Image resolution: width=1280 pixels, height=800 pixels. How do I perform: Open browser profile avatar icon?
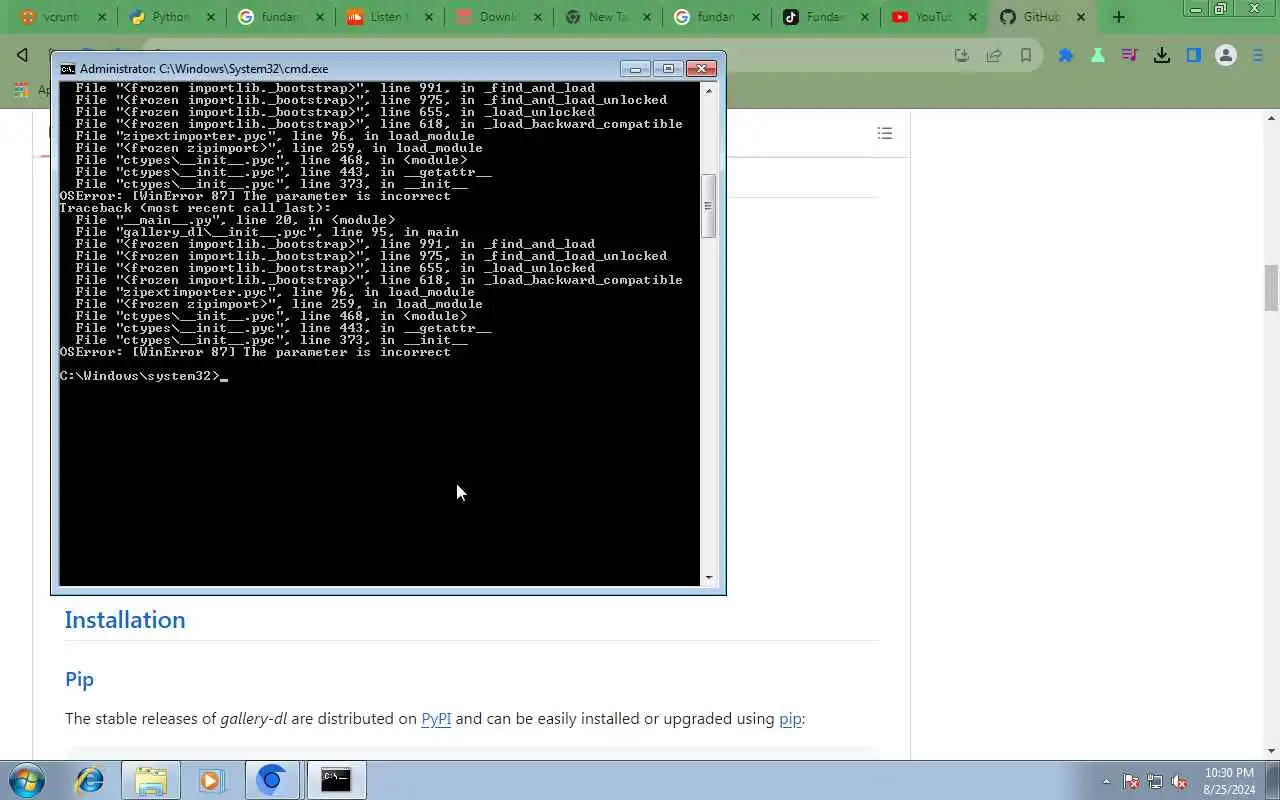[x=1226, y=56]
